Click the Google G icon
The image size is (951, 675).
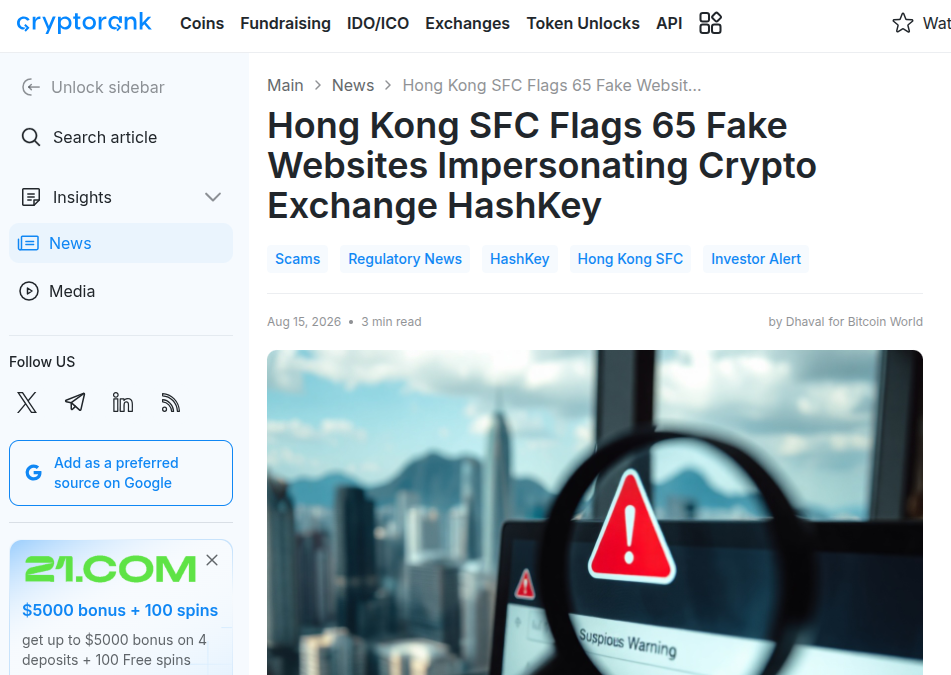pos(33,472)
